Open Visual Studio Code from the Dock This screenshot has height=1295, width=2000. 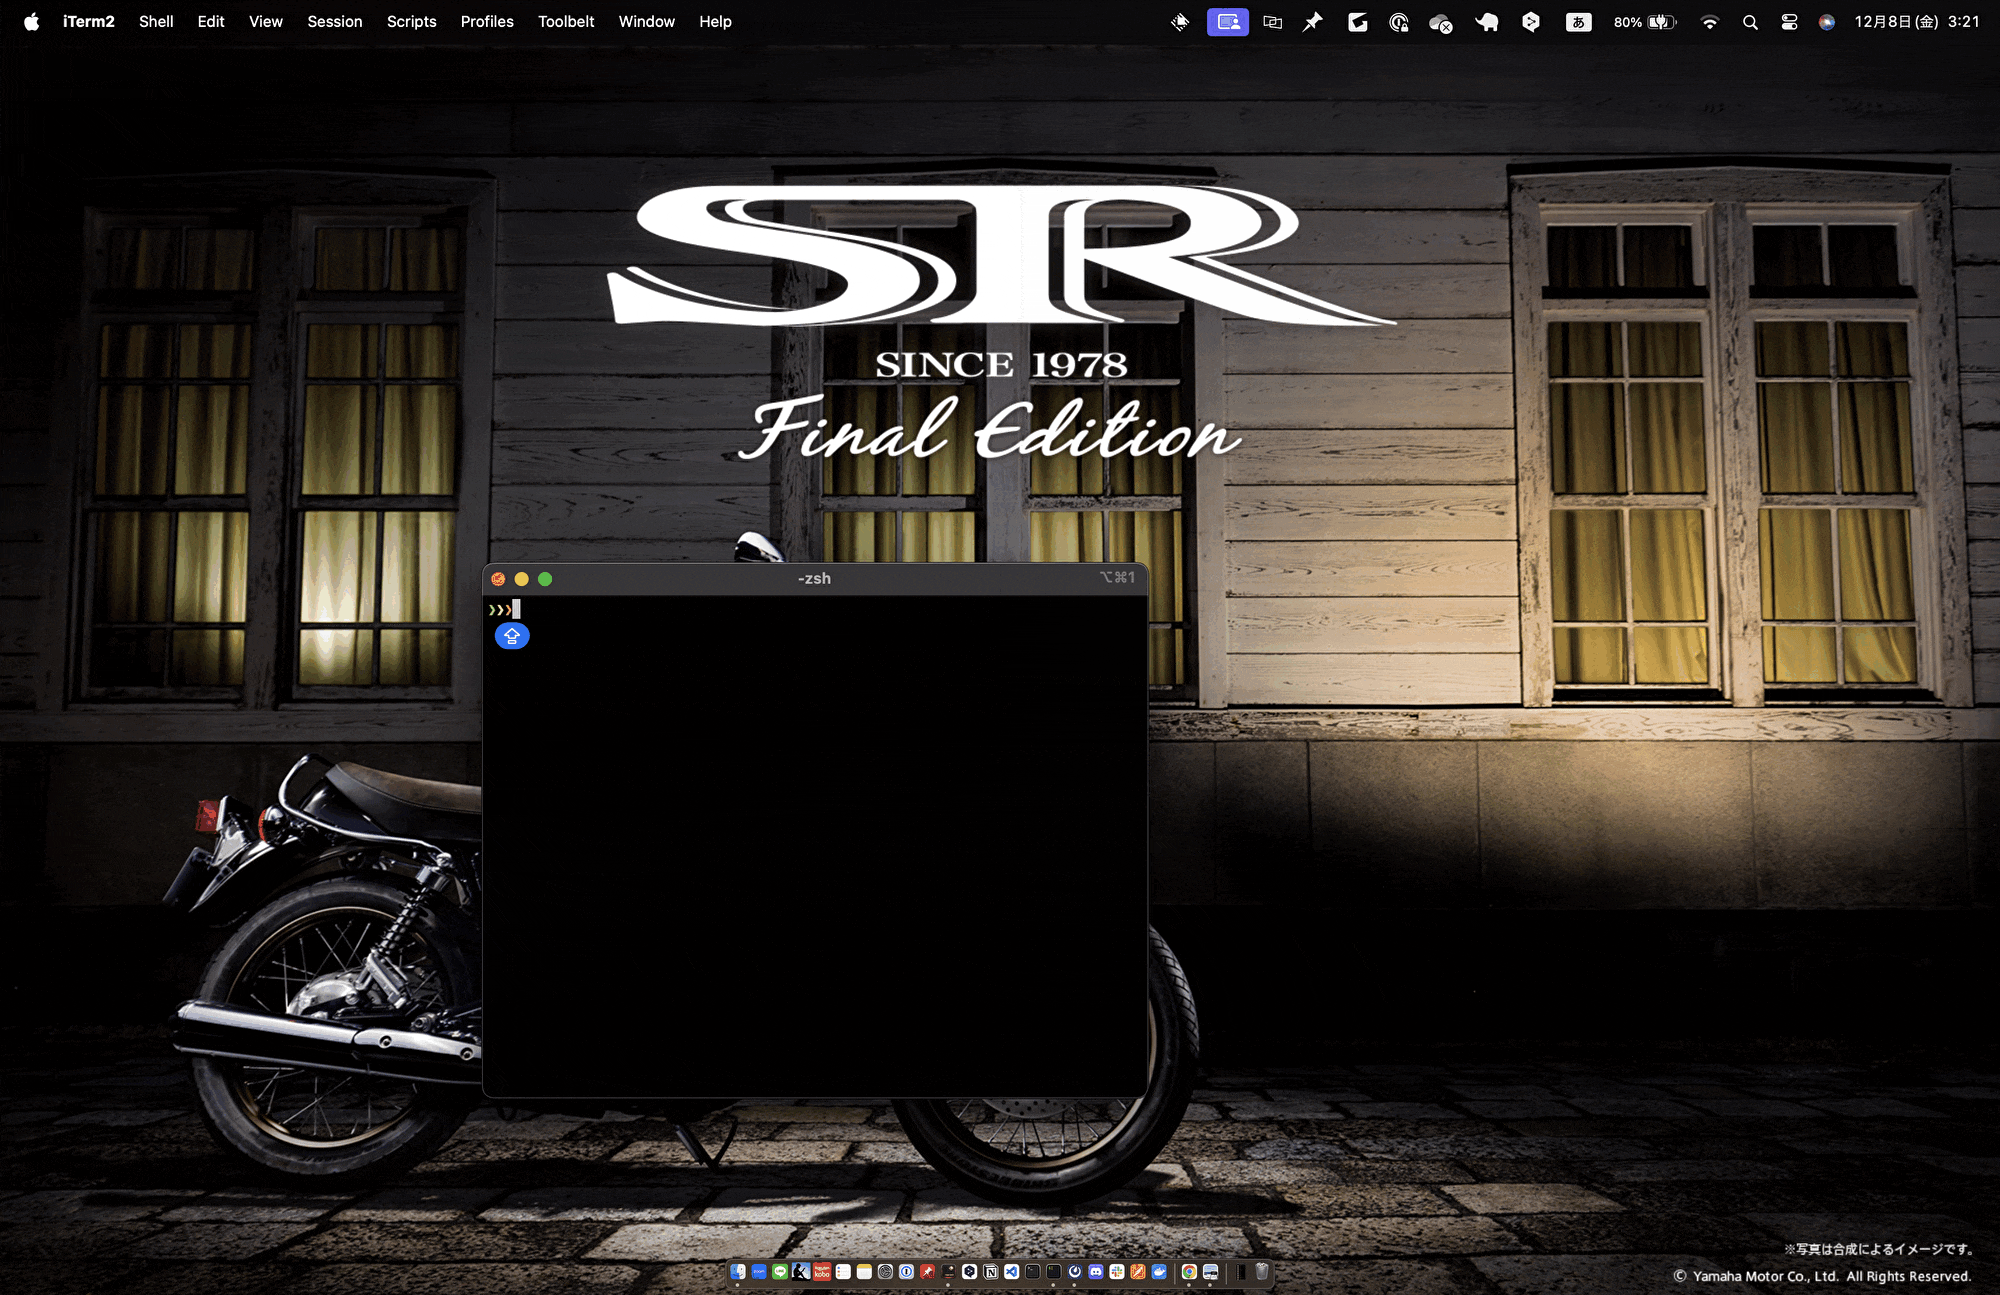point(1012,1272)
